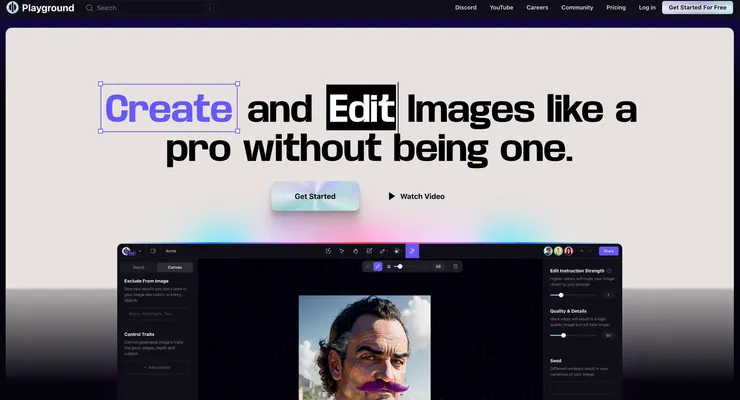
Task: Click the panel toggle icon left of Acme
Action: click(153, 251)
